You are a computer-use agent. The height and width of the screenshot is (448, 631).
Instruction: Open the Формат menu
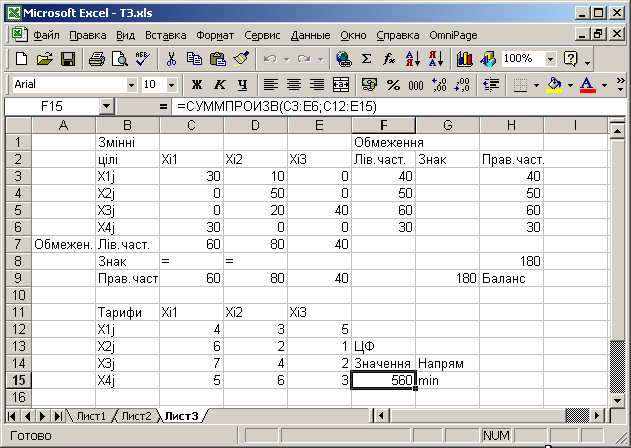pos(215,35)
